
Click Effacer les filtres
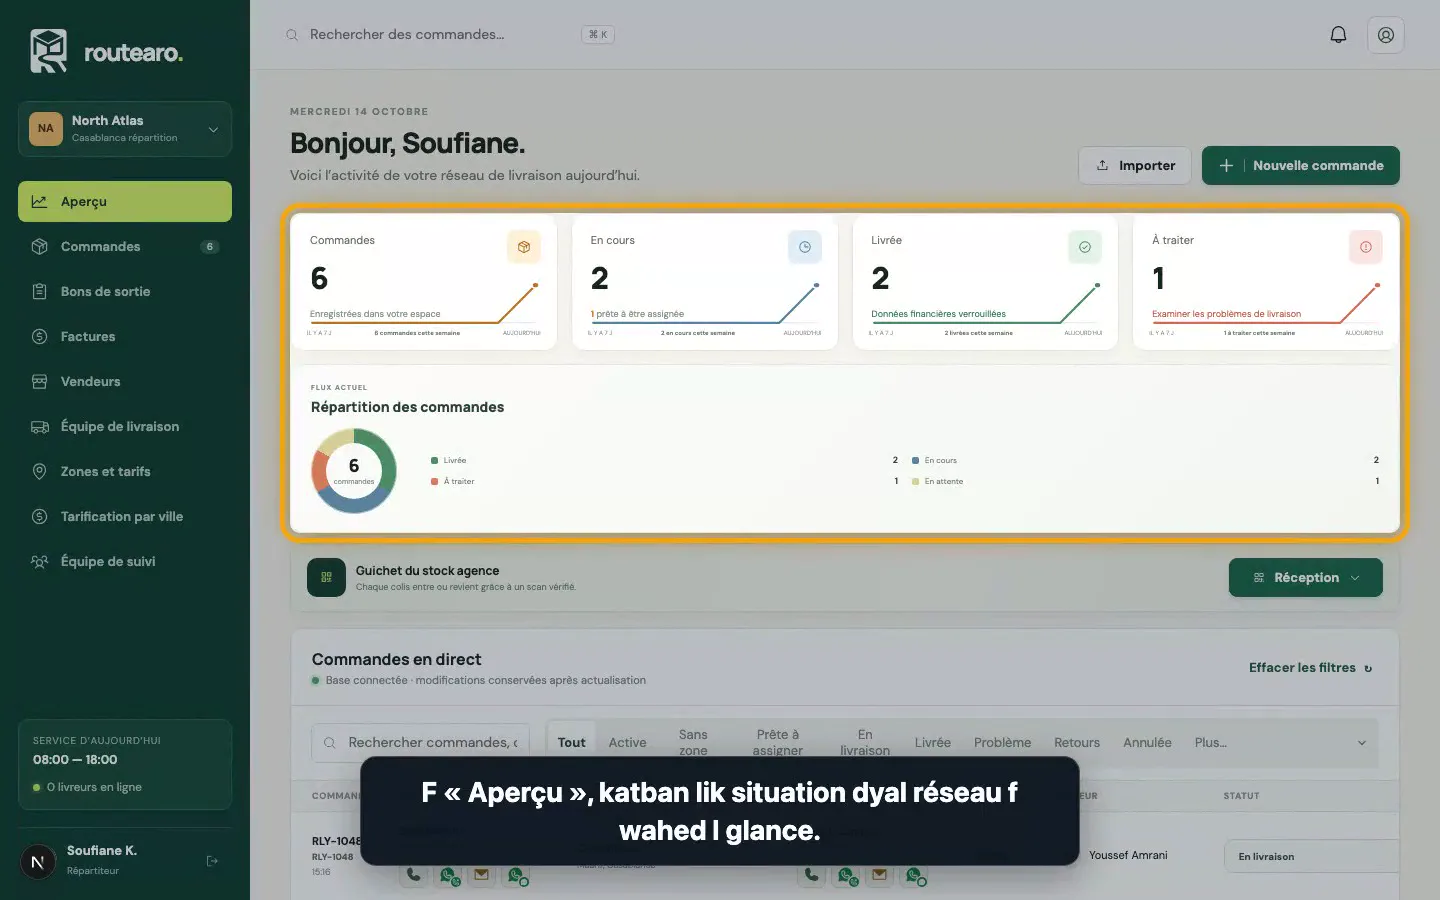click(1311, 668)
